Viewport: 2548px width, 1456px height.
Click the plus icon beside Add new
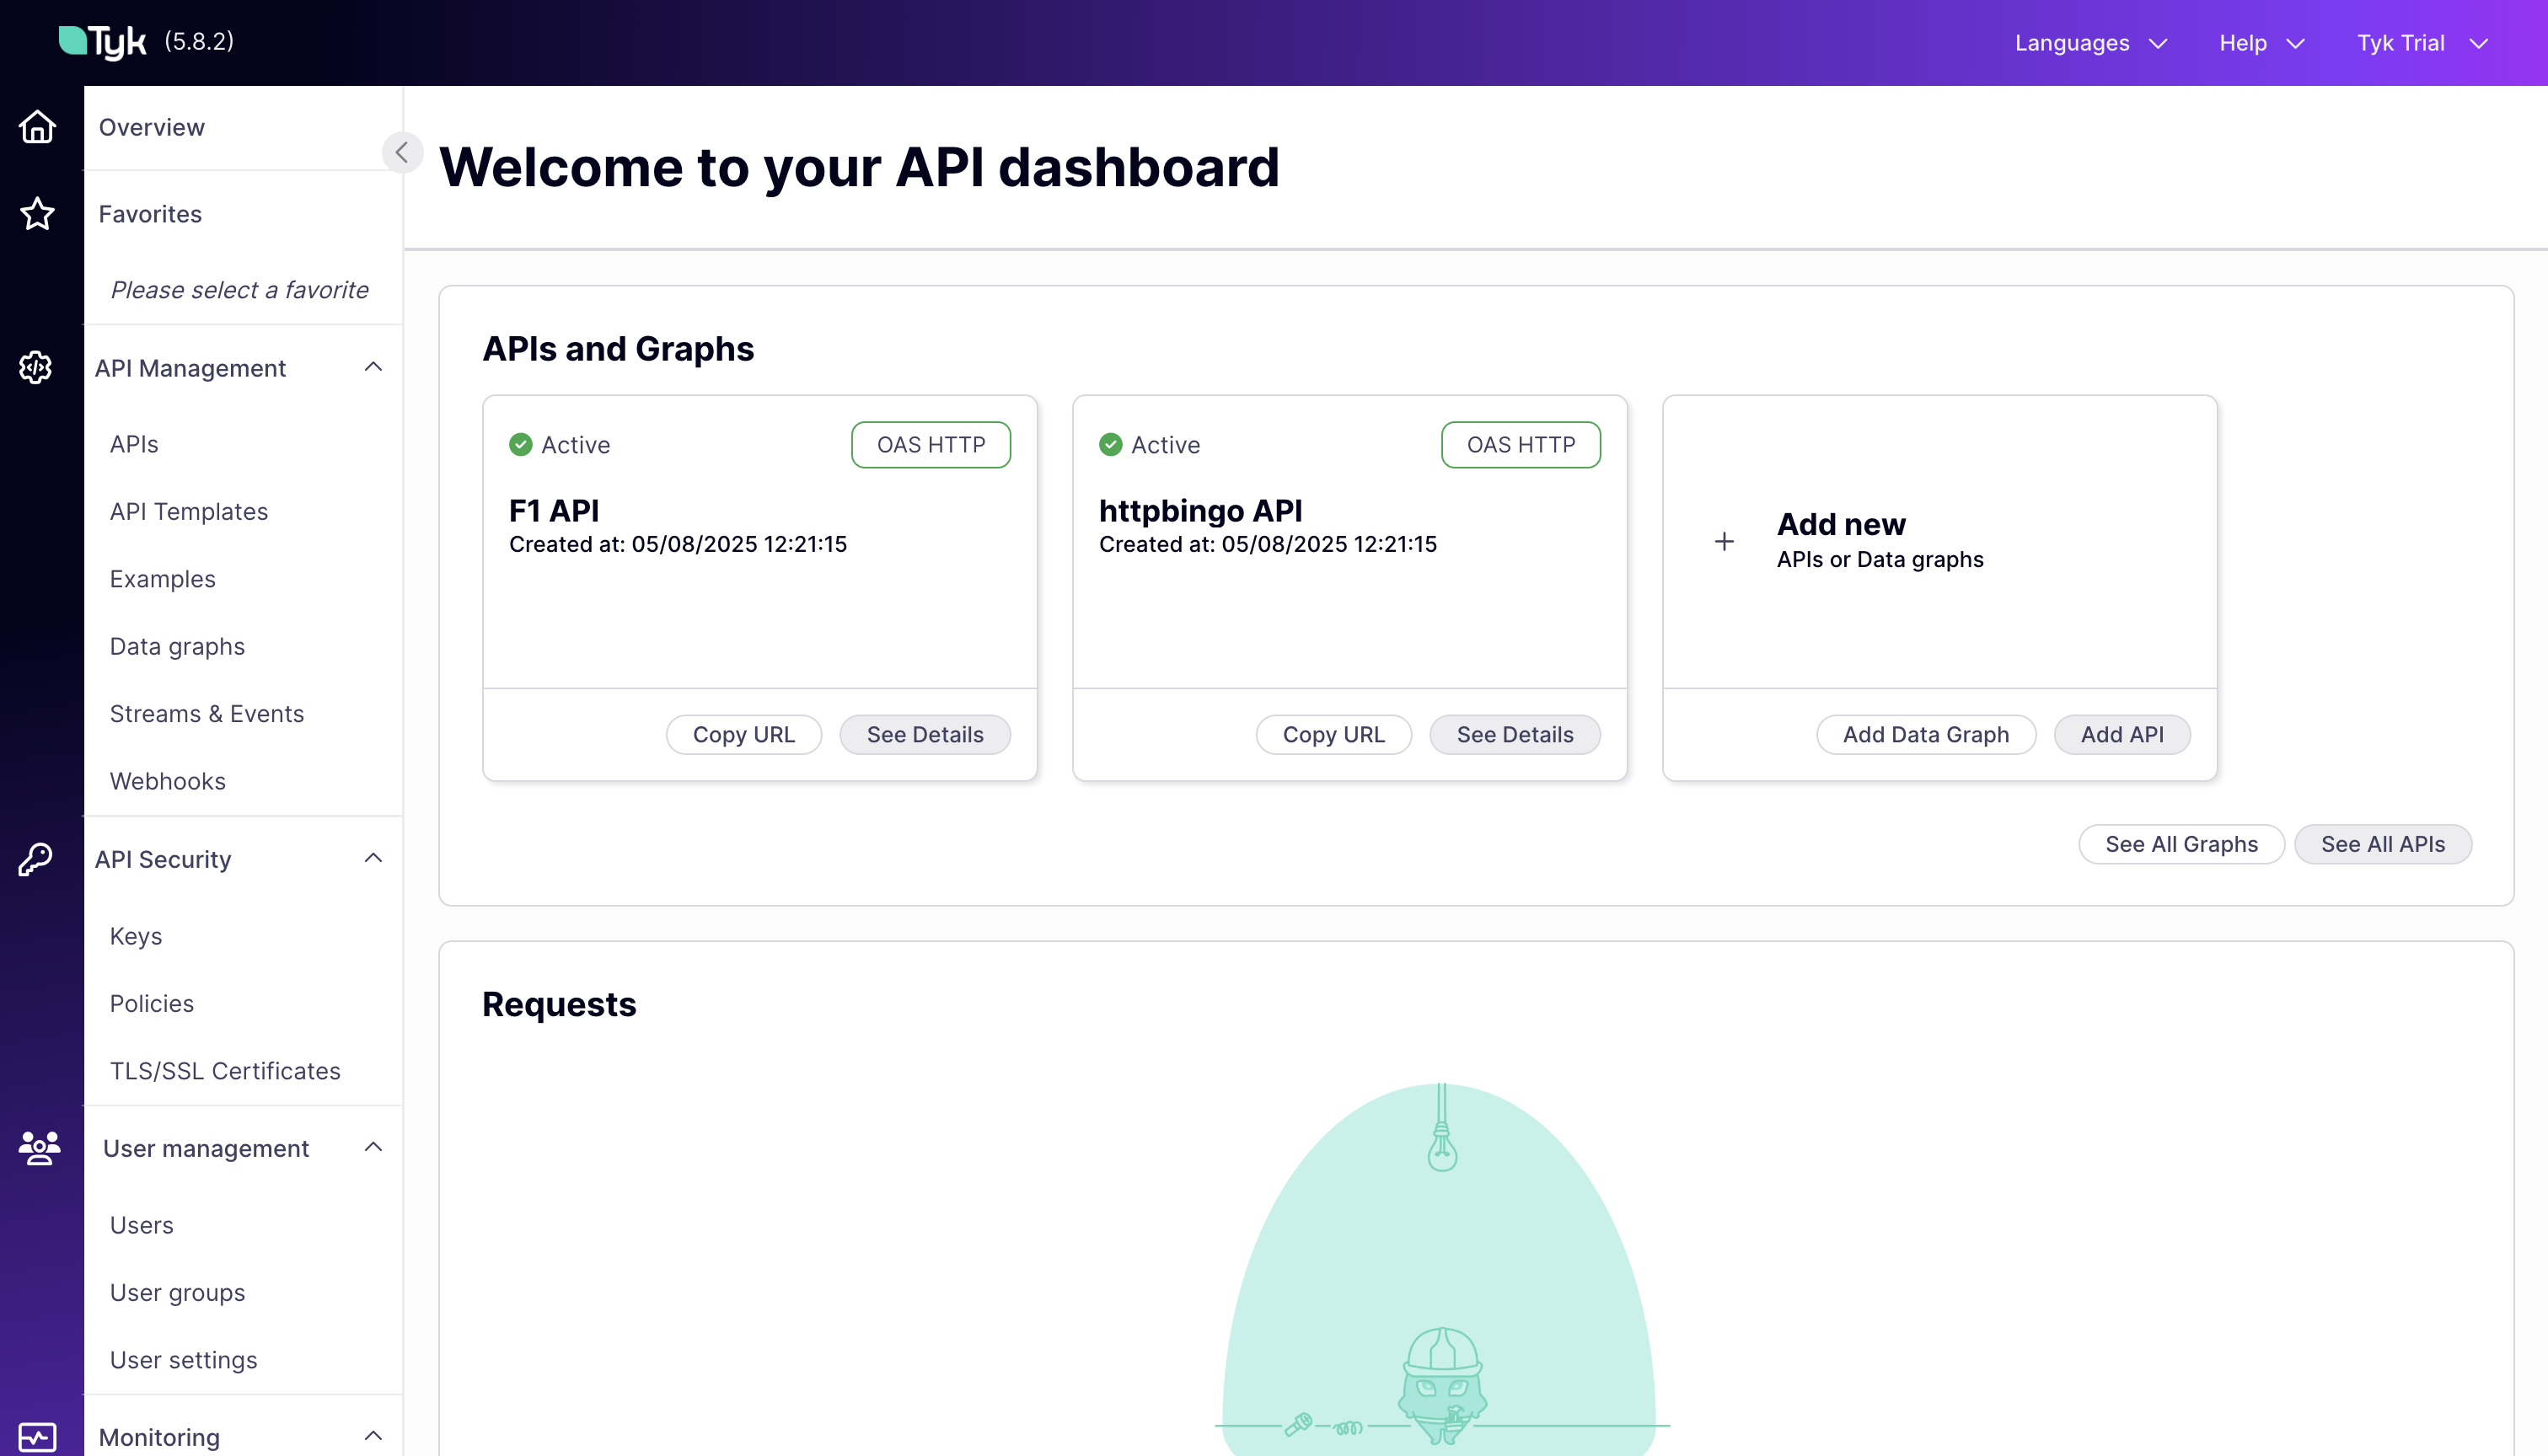(1724, 541)
